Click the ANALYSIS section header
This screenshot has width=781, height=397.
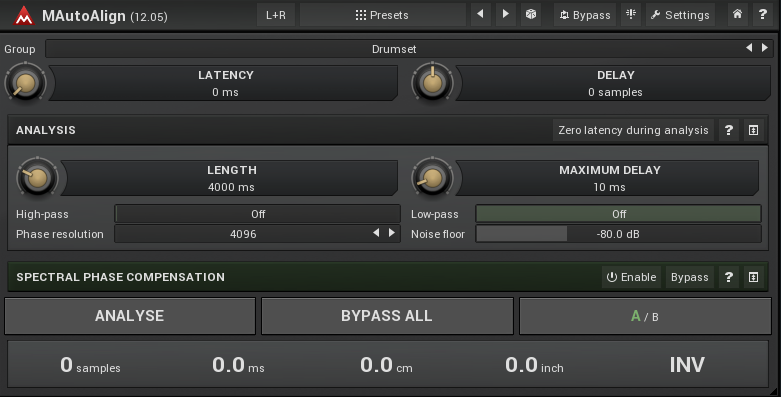click(x=46, y=130)
